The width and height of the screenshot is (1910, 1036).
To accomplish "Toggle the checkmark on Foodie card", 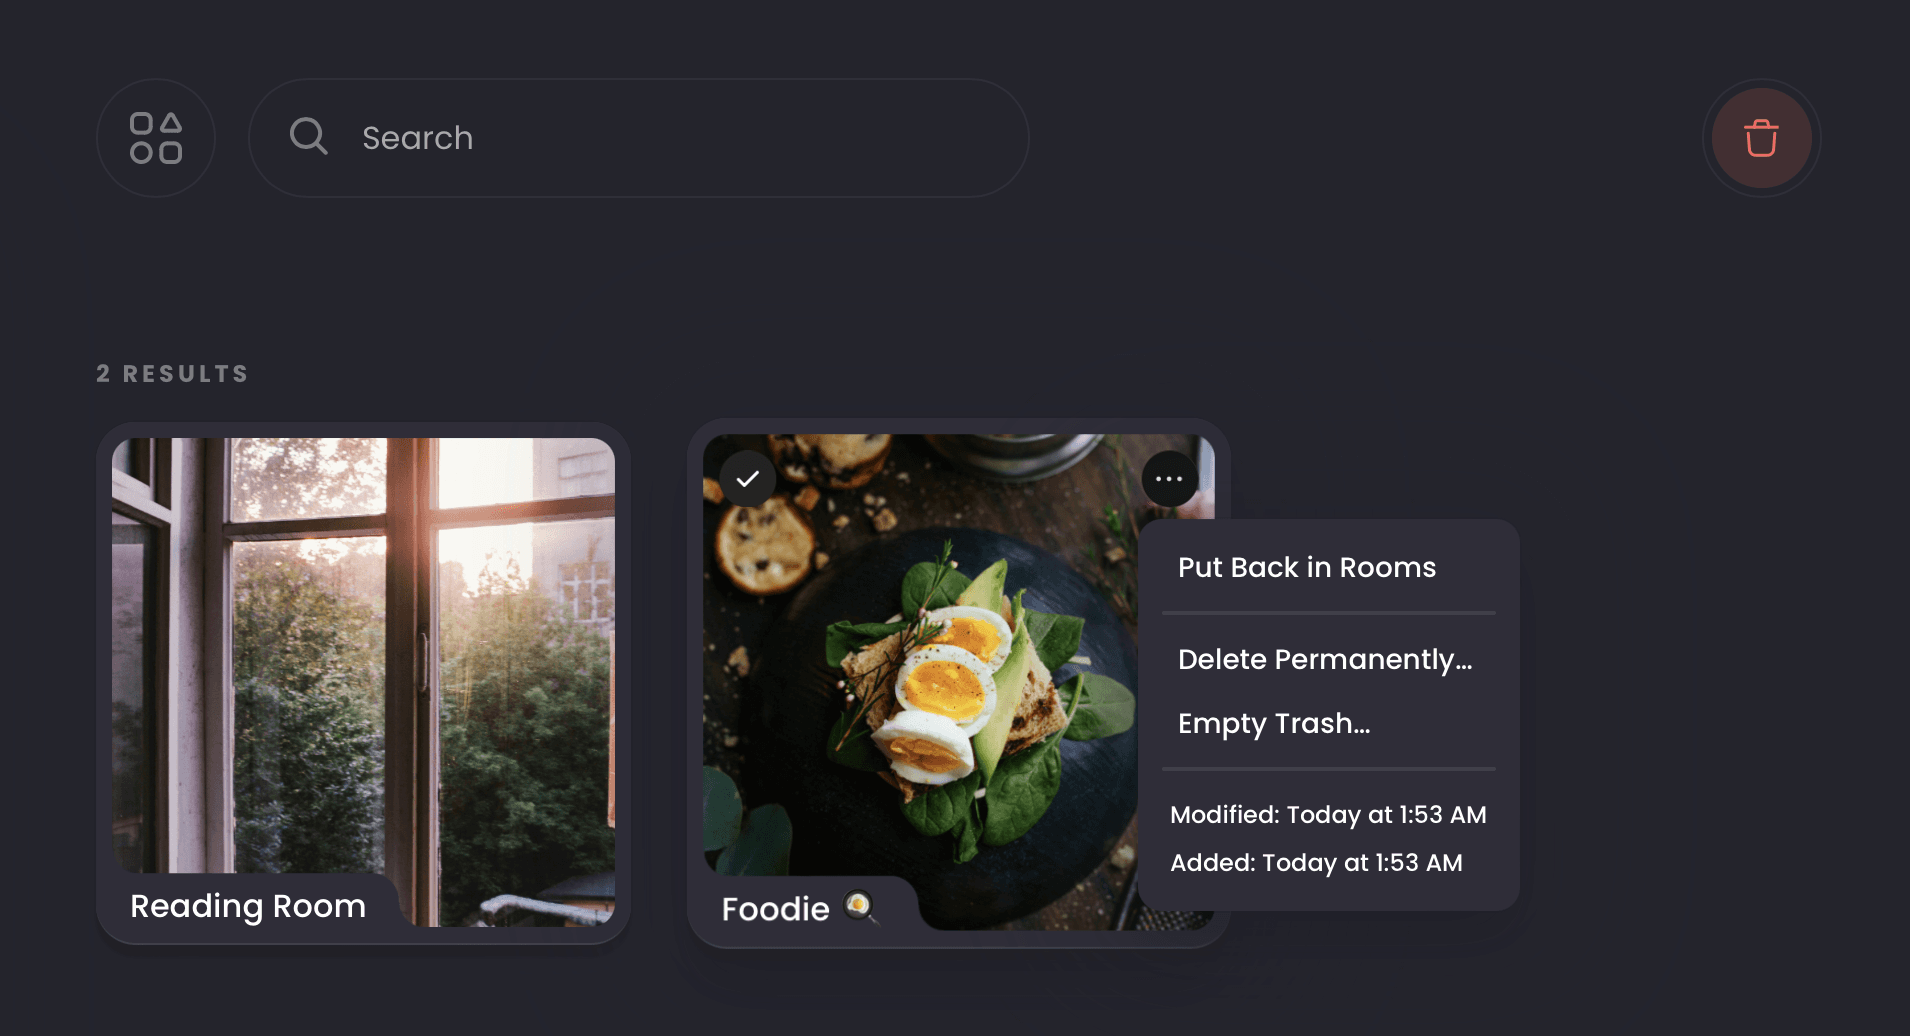I will 747,479.
